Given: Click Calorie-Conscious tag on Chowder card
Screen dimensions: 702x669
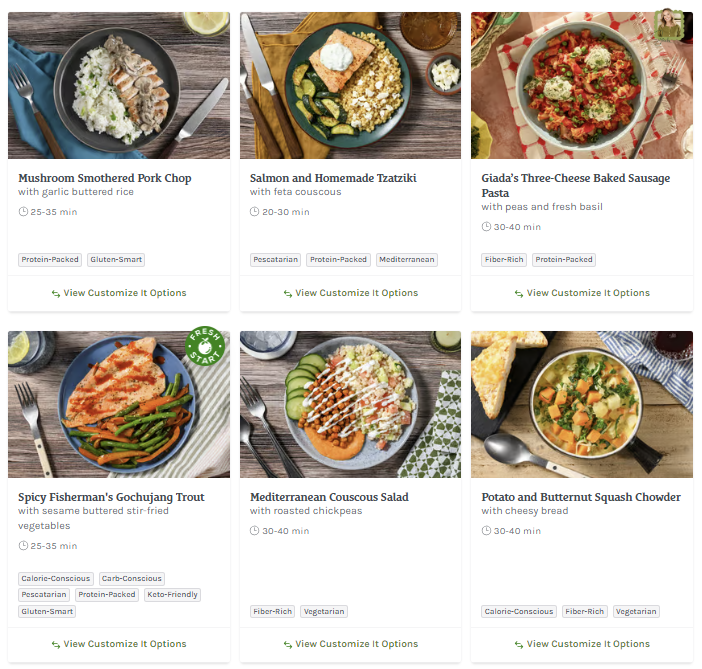Looking at the screenshot, I should [x=519, y=612].
